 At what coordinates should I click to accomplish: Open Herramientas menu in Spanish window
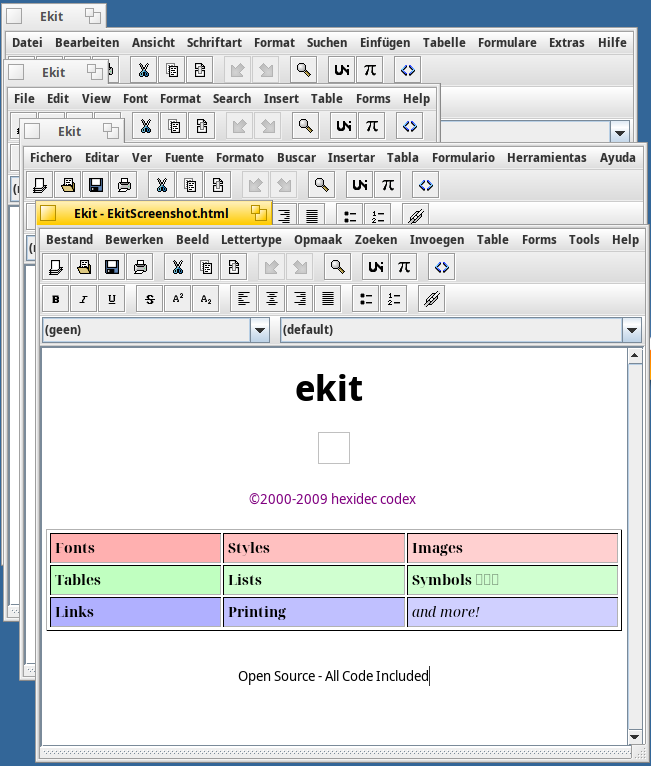pyautogui.click(x=546, y=158)
